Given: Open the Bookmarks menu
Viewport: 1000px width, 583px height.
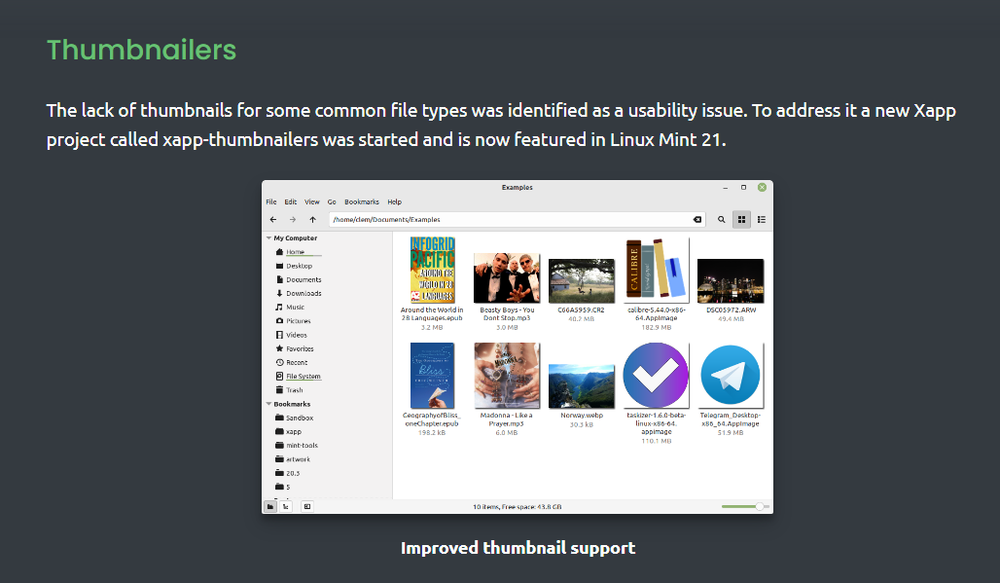Looking at the screenshot, I should [361, 201].
